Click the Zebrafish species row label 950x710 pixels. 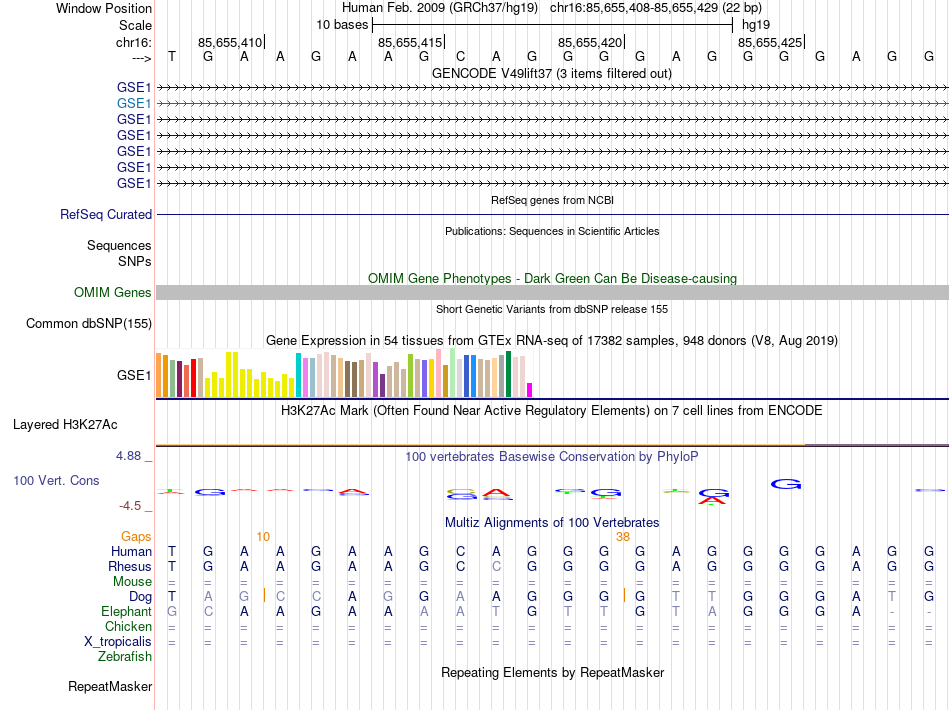(125, 656)
